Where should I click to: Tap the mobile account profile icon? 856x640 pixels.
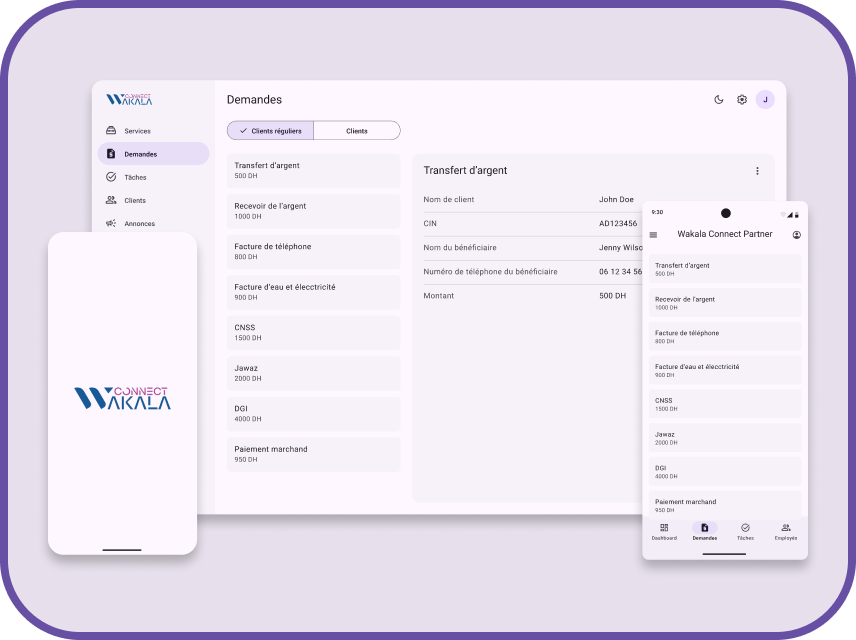tap(796, 235)
